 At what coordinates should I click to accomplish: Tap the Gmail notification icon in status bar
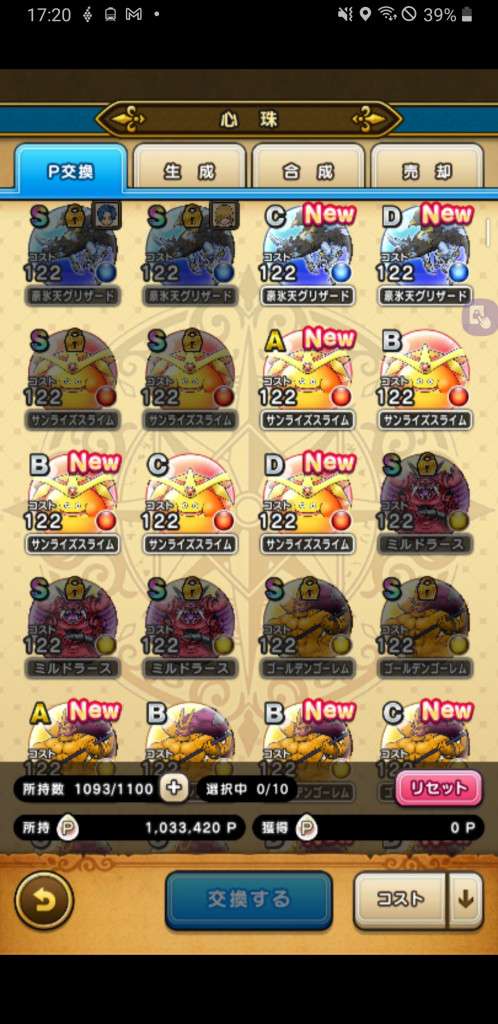(133, 14)
